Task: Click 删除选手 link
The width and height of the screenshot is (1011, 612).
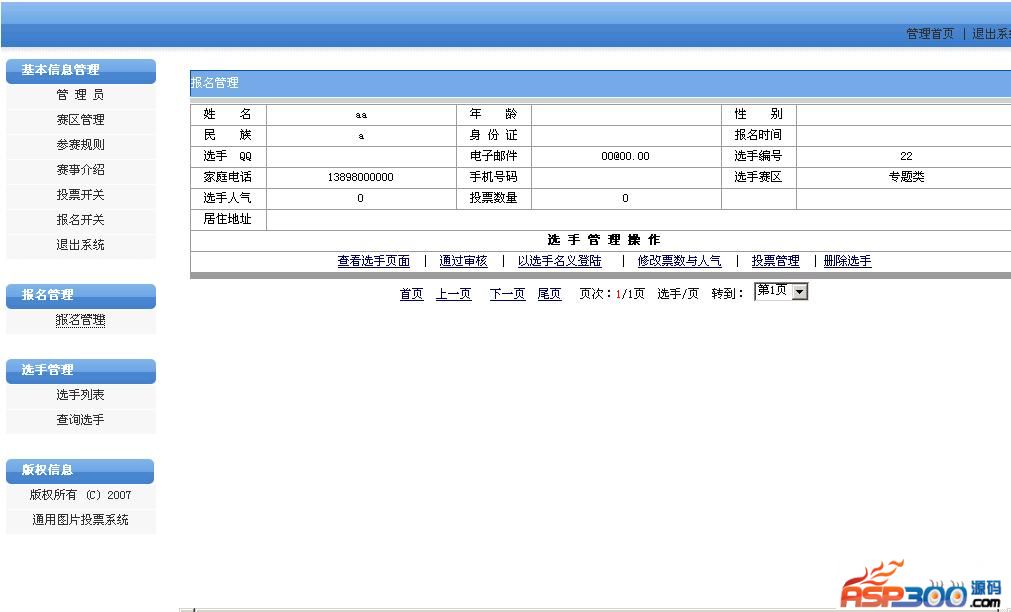Action: (847, 261)
